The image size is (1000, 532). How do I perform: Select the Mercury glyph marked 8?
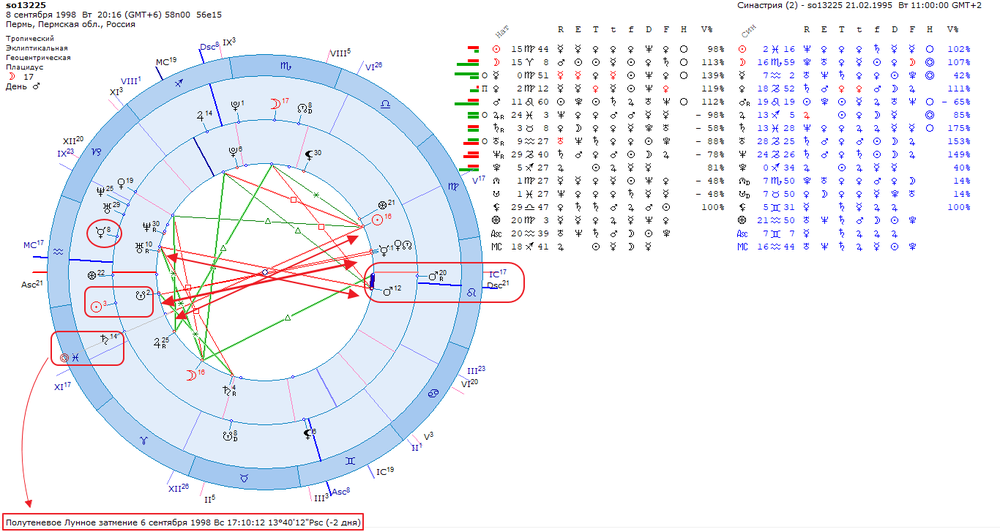pyautogui.click(x=102, y=232)
